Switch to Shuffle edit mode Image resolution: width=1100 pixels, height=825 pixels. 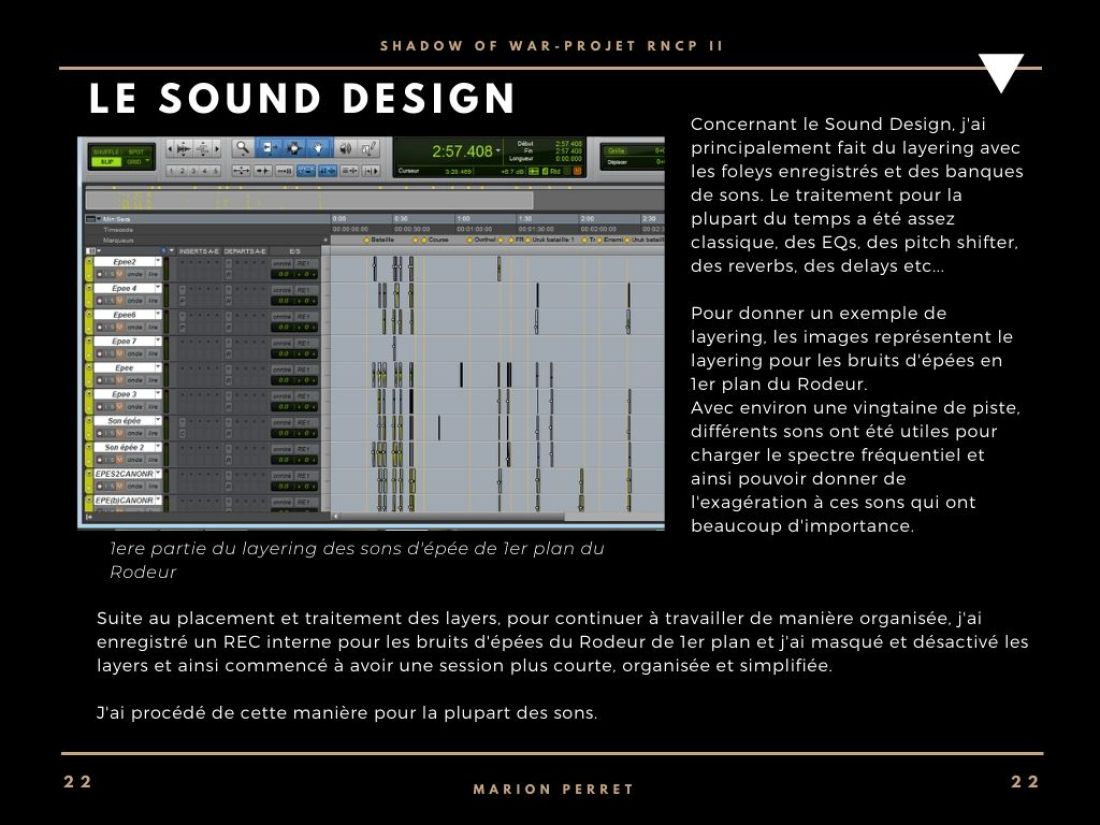tap(107, 151)
